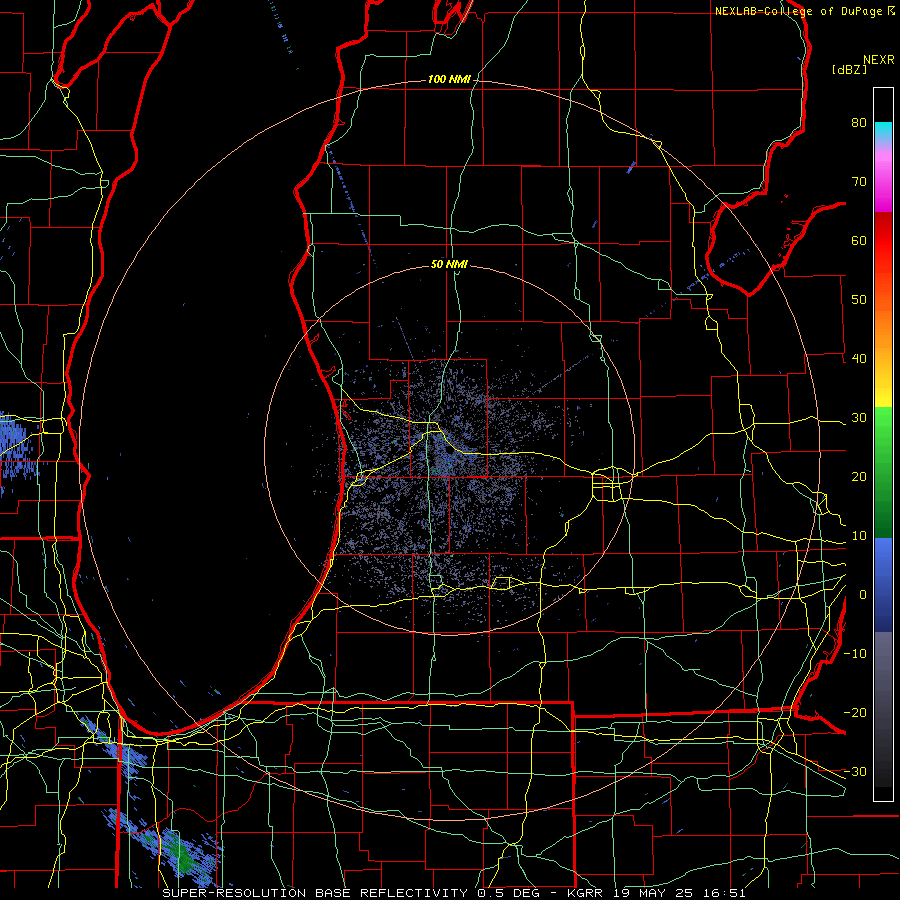Click the -30 dBZ scale value
Image resolution: width=900 pixels, height=900 pixels.
(x=855, y=771)
